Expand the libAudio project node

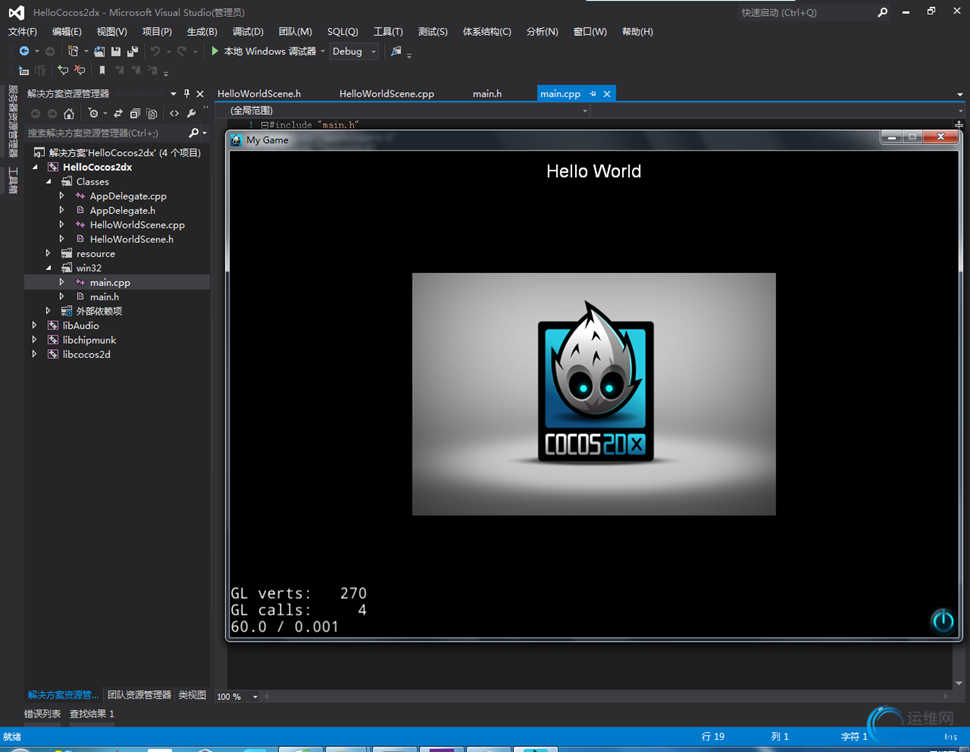[35, 325]
